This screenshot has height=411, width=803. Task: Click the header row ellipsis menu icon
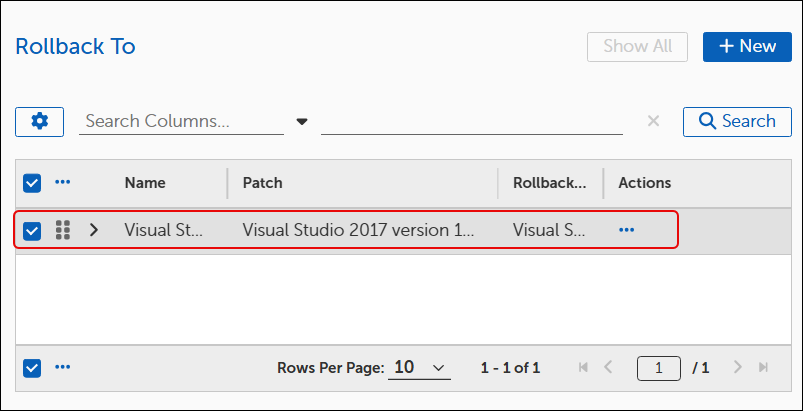coord(62,182)
